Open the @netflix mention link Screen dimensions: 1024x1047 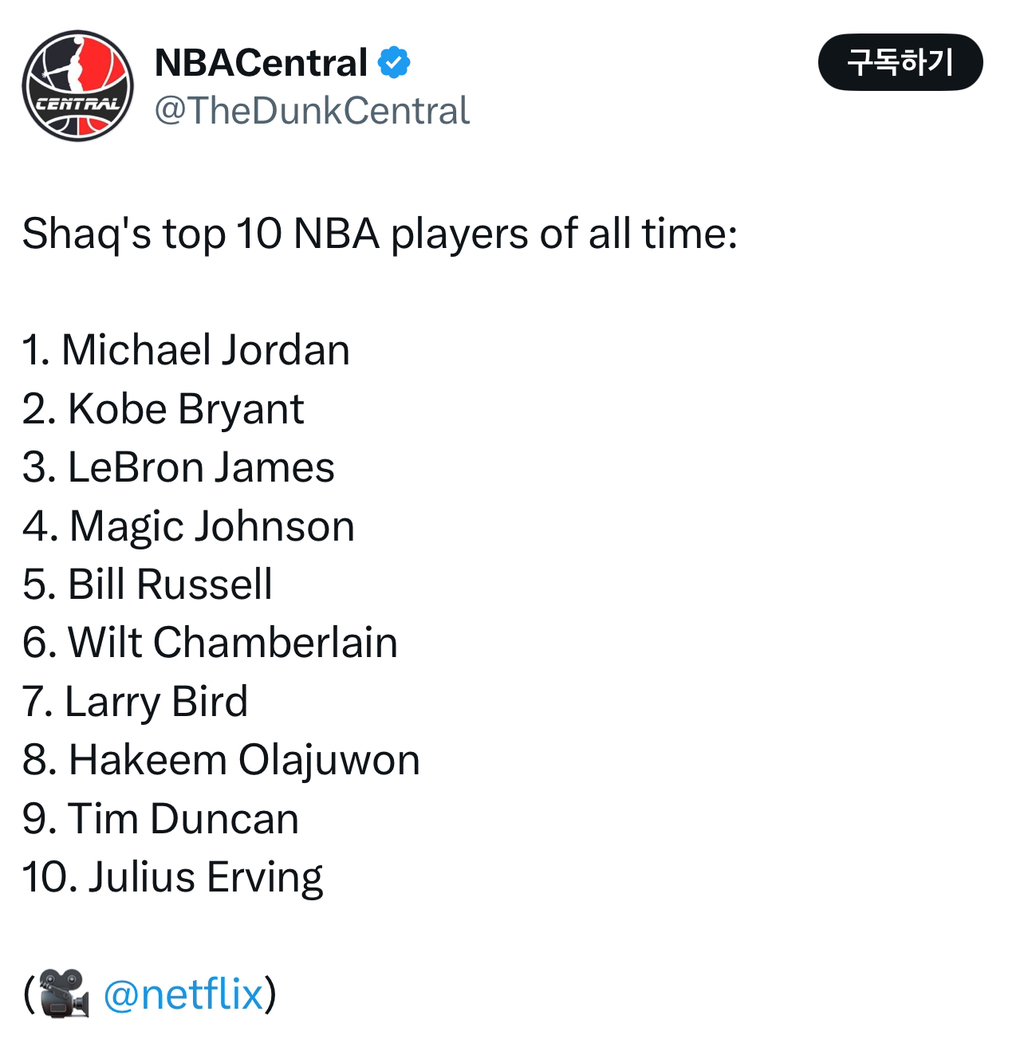pos(183,994)
